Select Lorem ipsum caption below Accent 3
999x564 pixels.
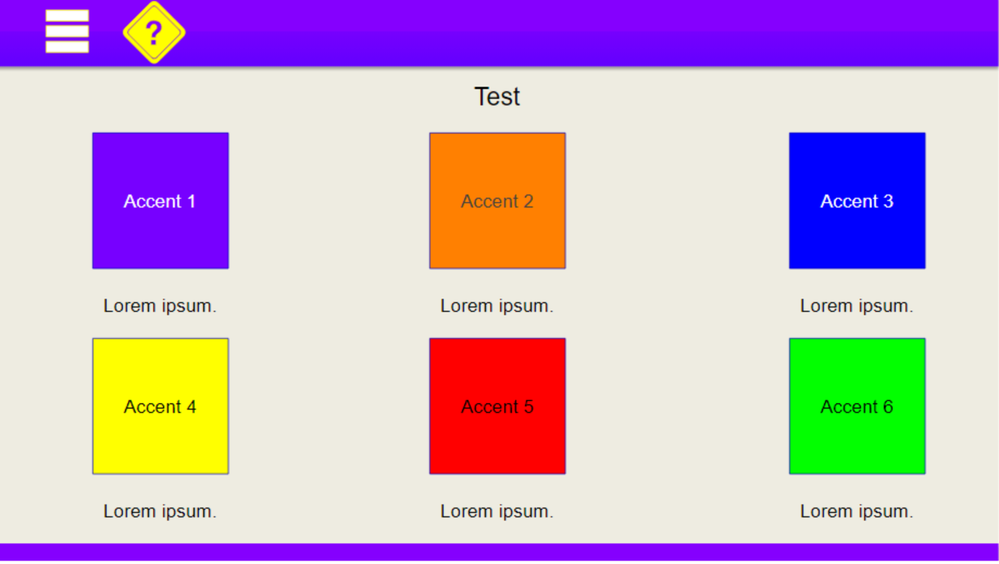point(857,306)
